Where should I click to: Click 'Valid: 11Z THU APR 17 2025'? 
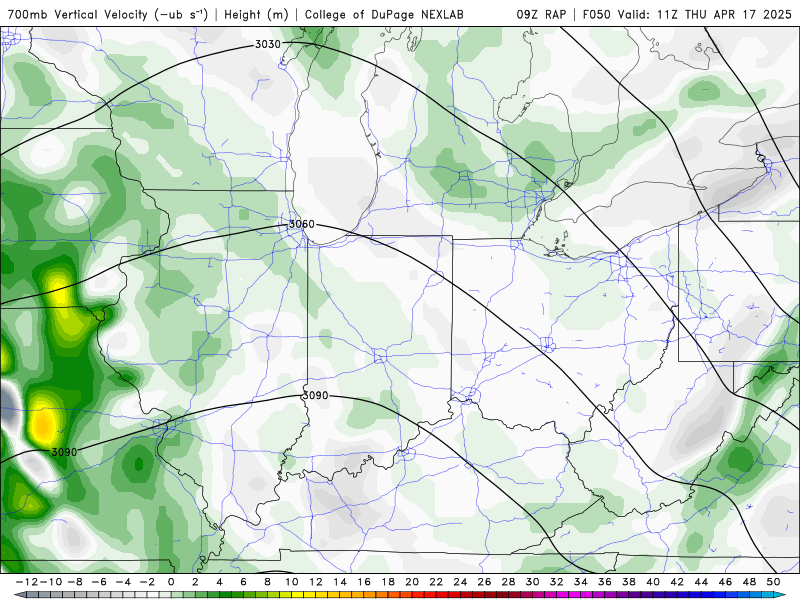click(705, 14)
